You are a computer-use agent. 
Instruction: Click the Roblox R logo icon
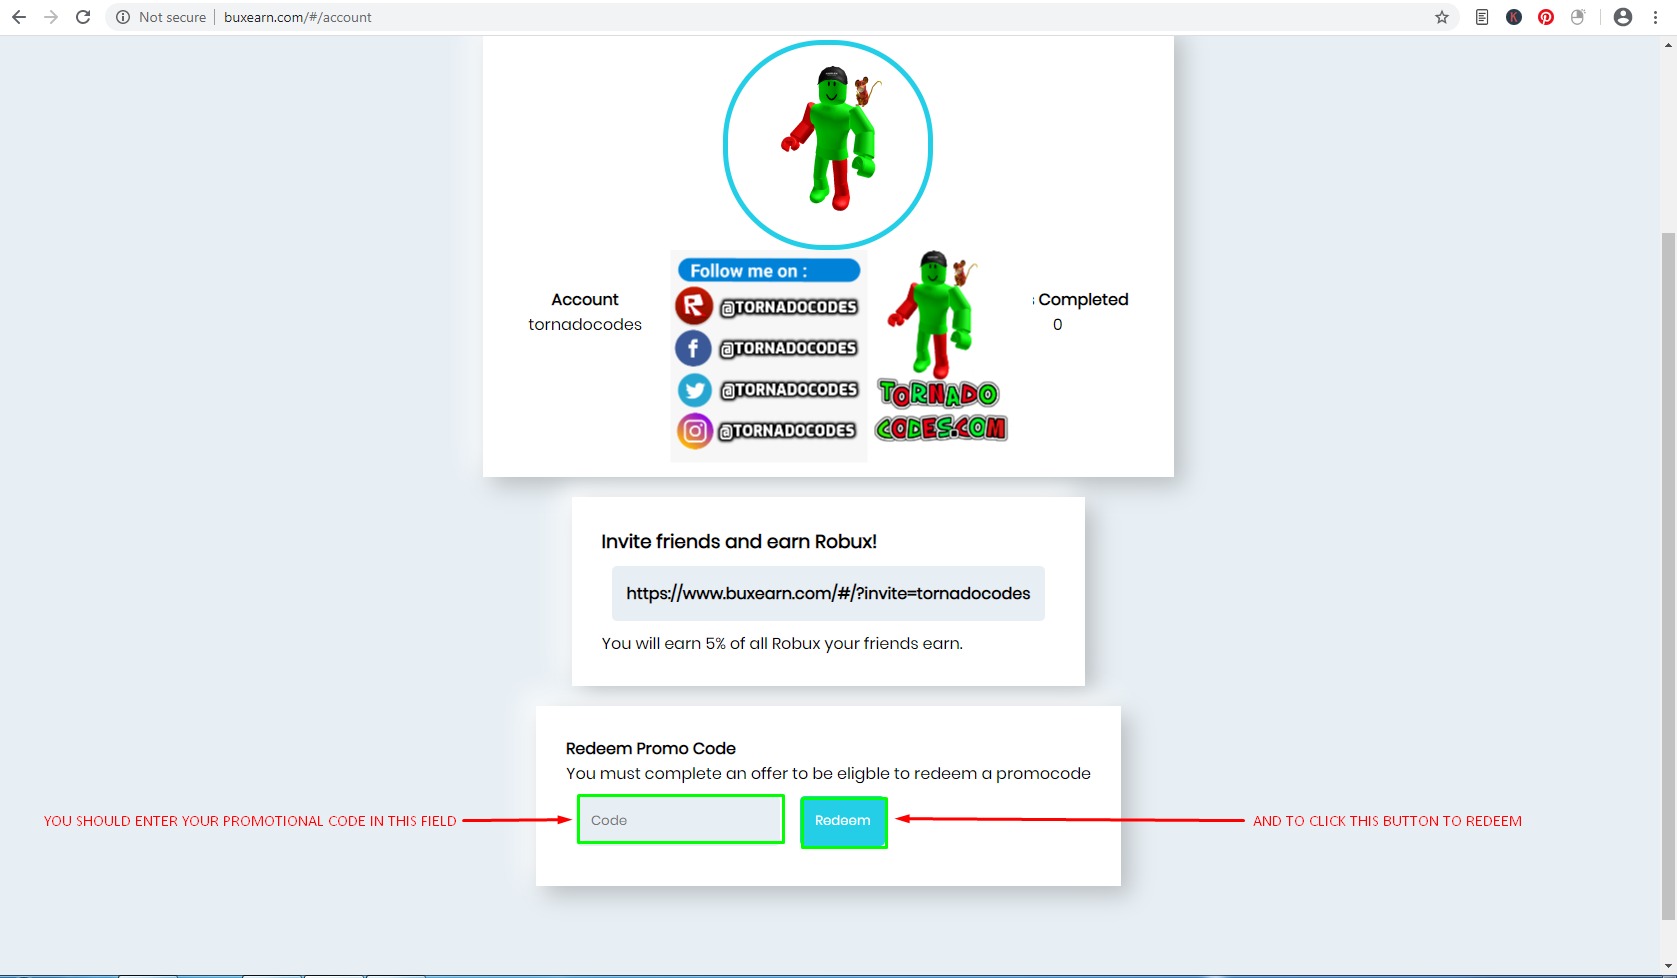(694, 306)
